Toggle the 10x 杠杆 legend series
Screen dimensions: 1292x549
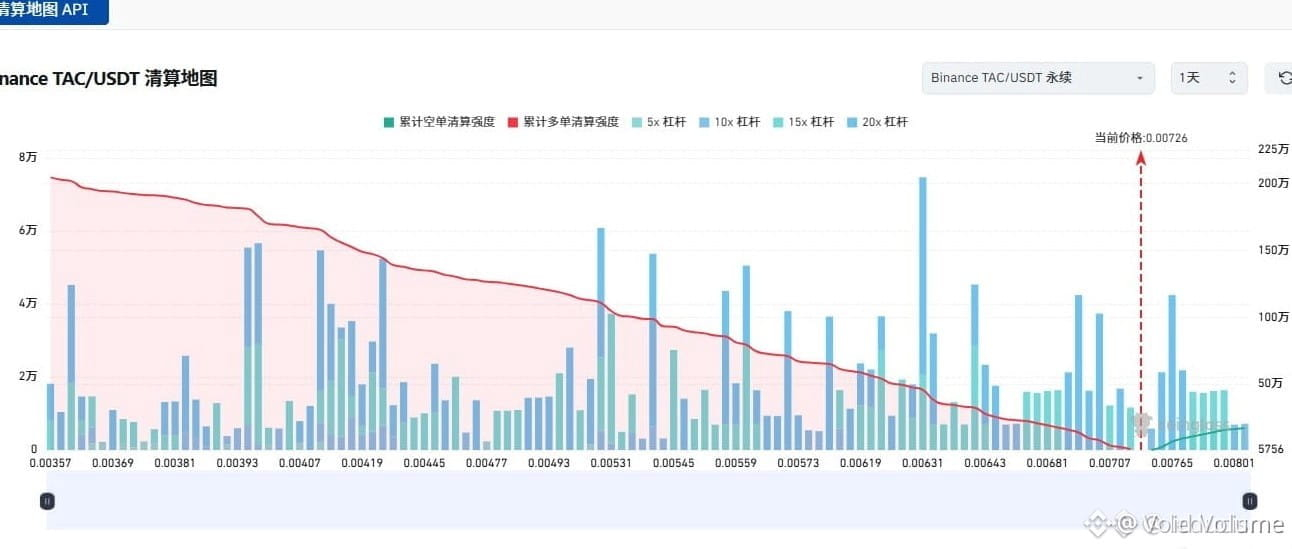729,122
